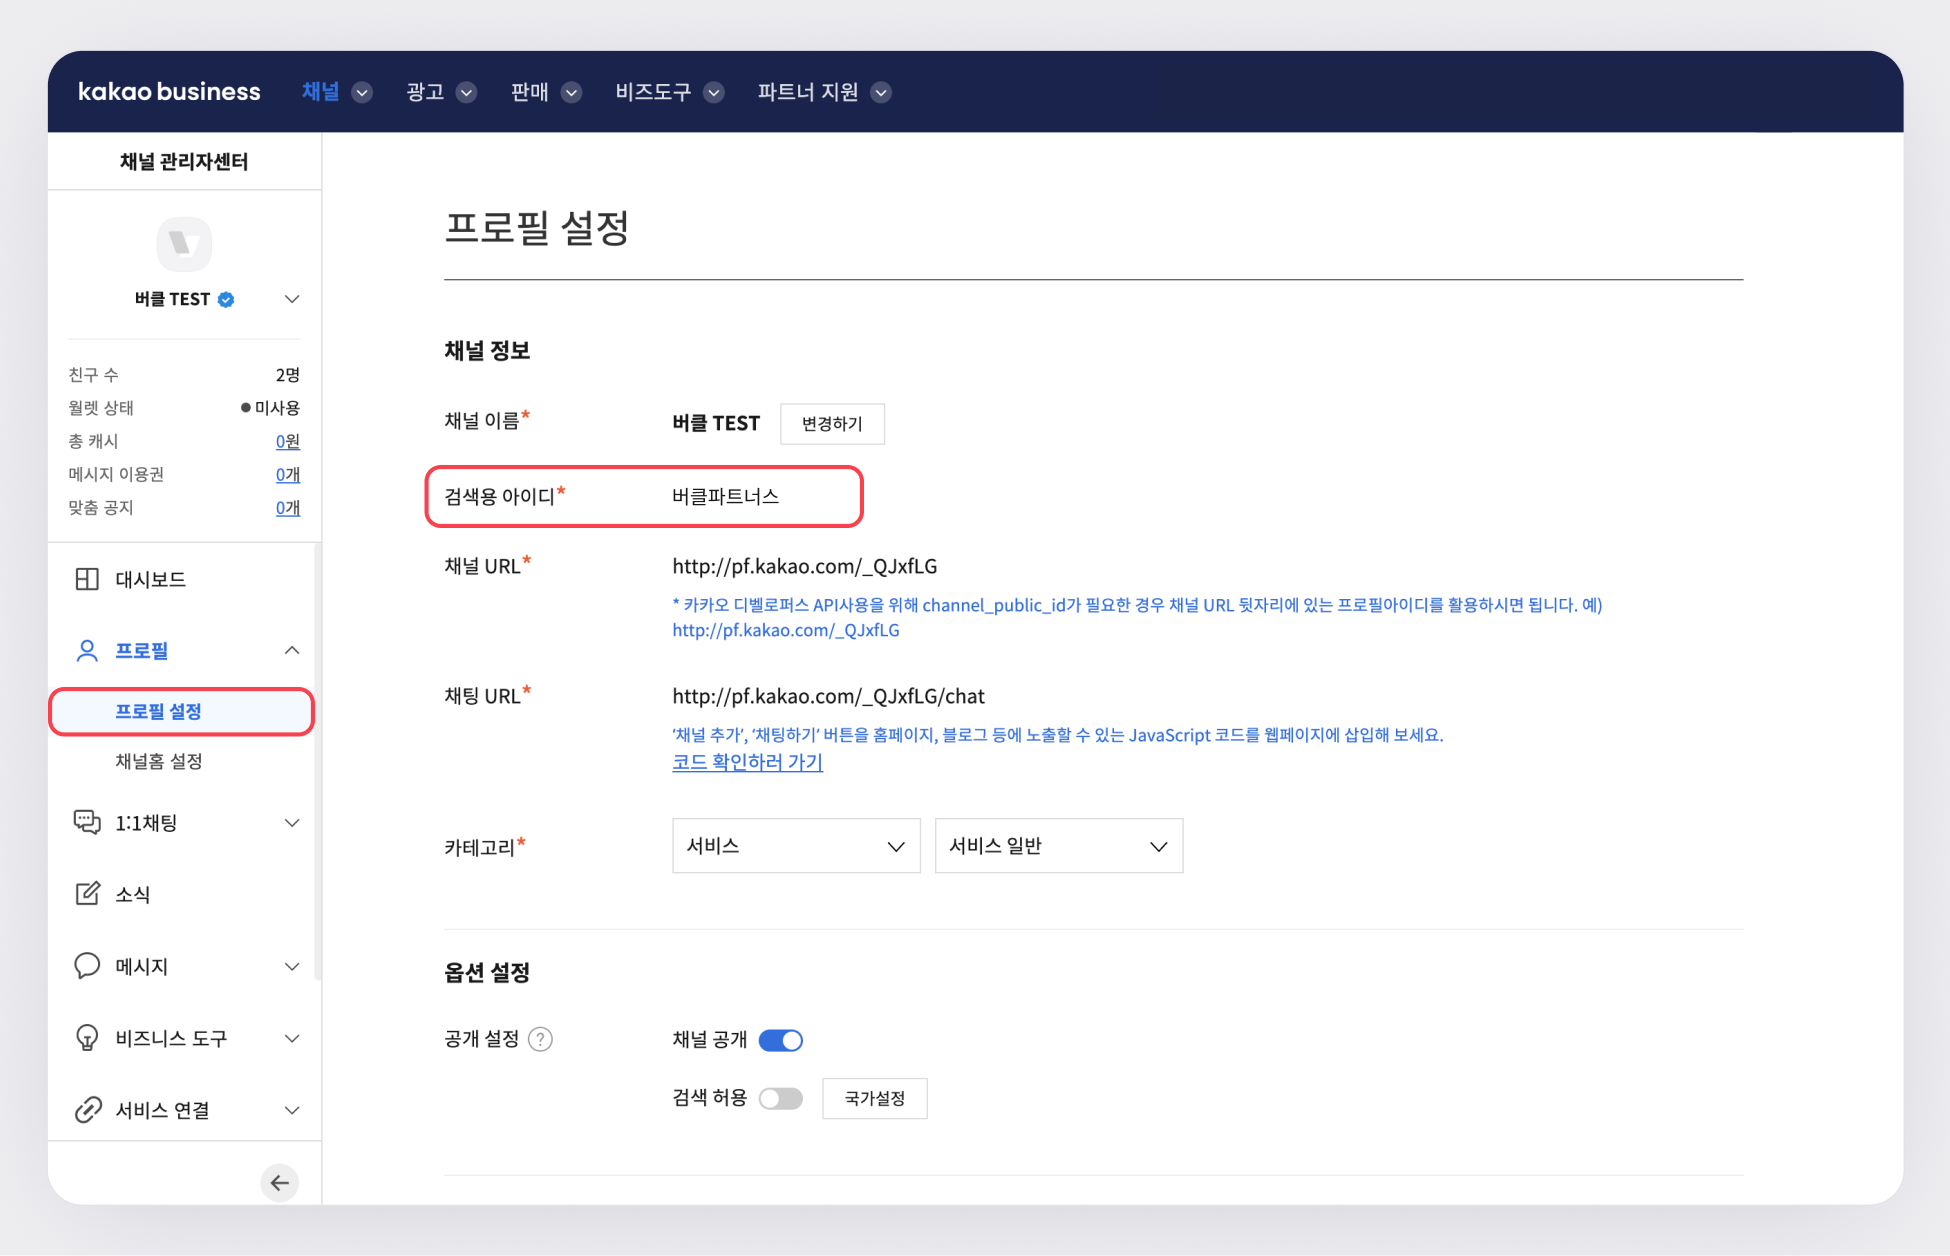Open the 광고 menu in top navigation
The height and width of the screenshot is (1256, 1950).
point(440,92)
